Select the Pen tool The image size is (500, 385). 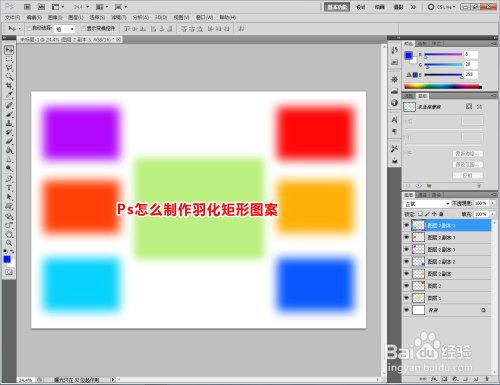click(x=9, y=179)
